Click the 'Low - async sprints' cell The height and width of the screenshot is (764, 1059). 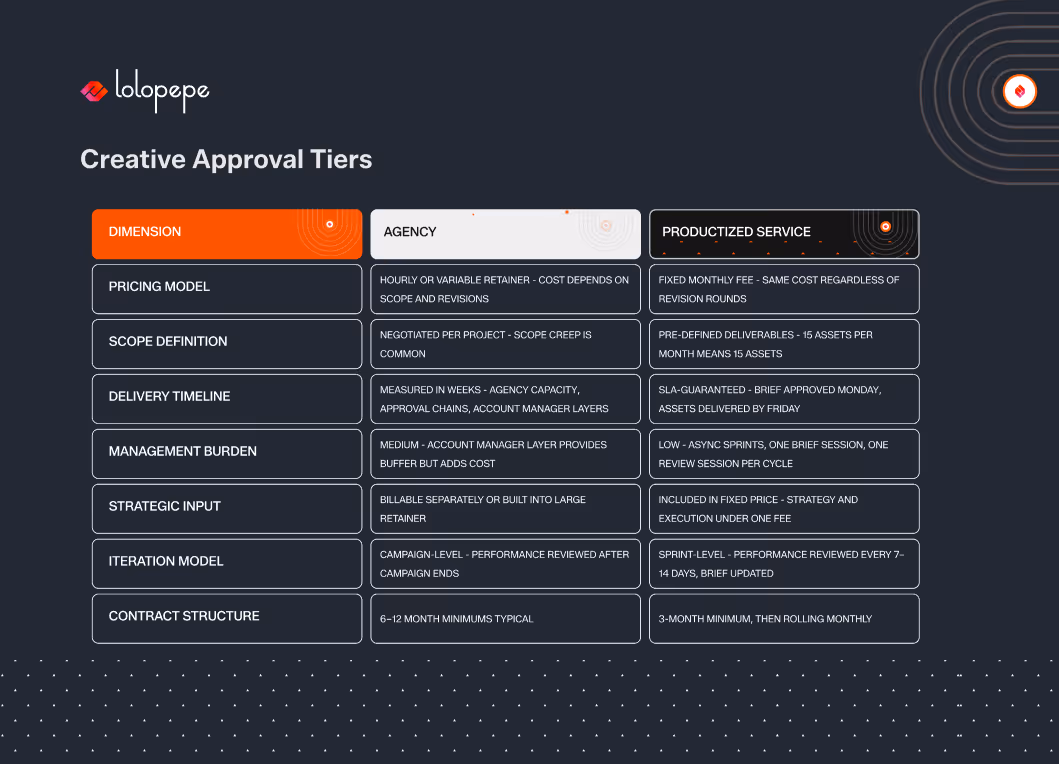(x=784, y=454)
